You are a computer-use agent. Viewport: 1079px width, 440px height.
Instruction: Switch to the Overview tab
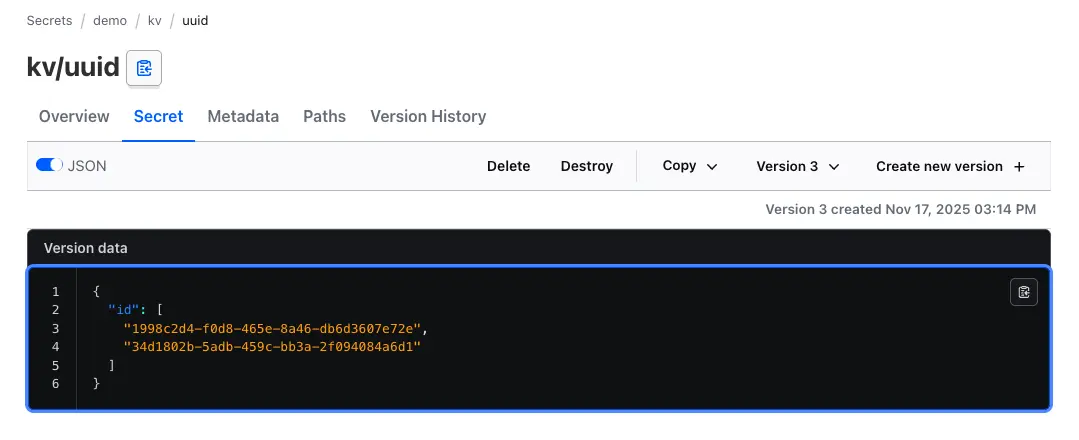coord(74,117)
